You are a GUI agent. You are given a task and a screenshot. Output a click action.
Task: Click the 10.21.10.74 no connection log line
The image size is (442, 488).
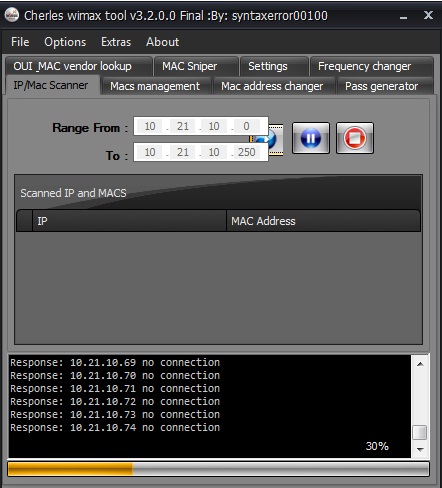pos(115,427)
